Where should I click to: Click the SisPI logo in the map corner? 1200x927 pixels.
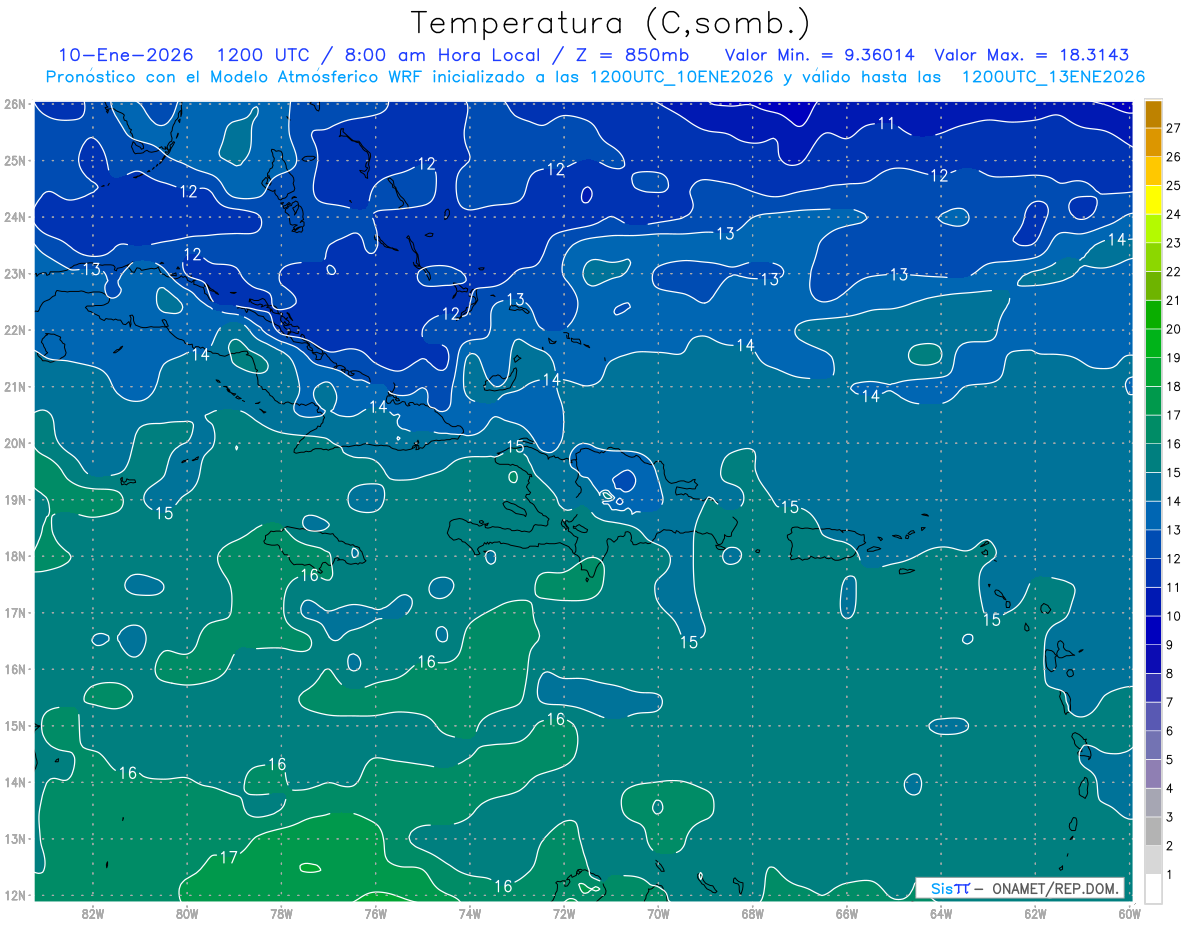pyautogui.click(x=950, y=888)
